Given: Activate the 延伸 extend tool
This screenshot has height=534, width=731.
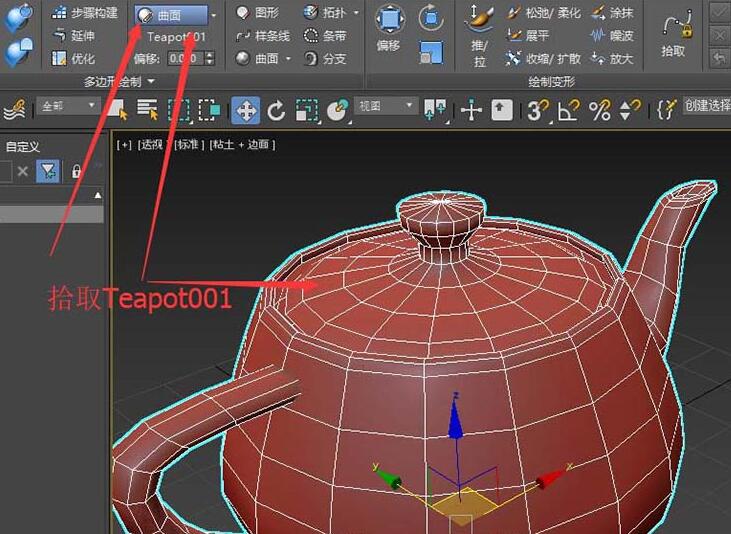Looking at the screenshot, I should pos(74,35).
